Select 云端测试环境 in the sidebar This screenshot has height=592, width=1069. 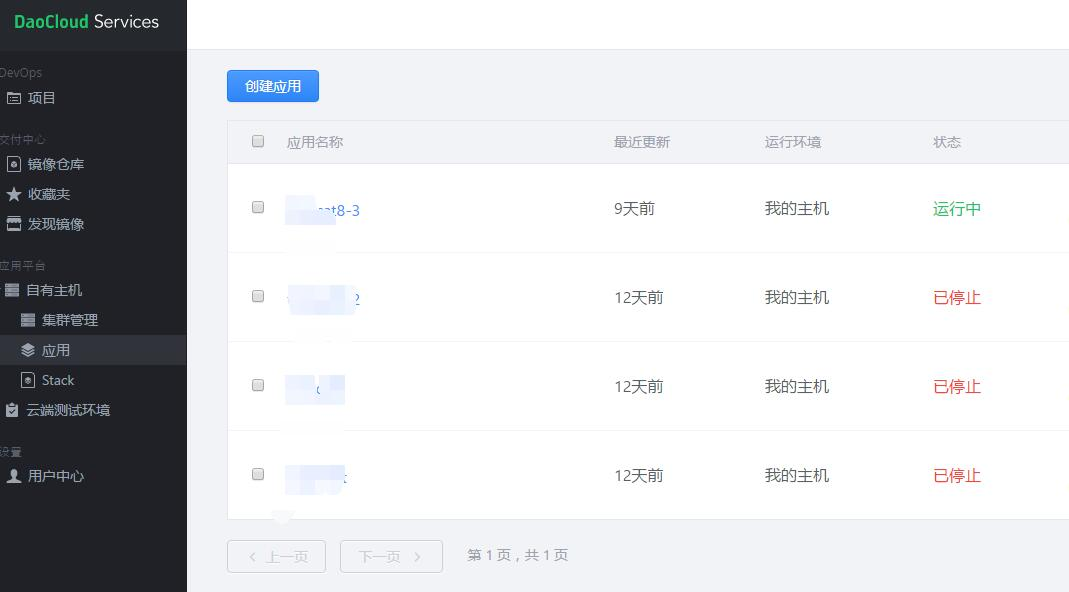pos(67,410)
